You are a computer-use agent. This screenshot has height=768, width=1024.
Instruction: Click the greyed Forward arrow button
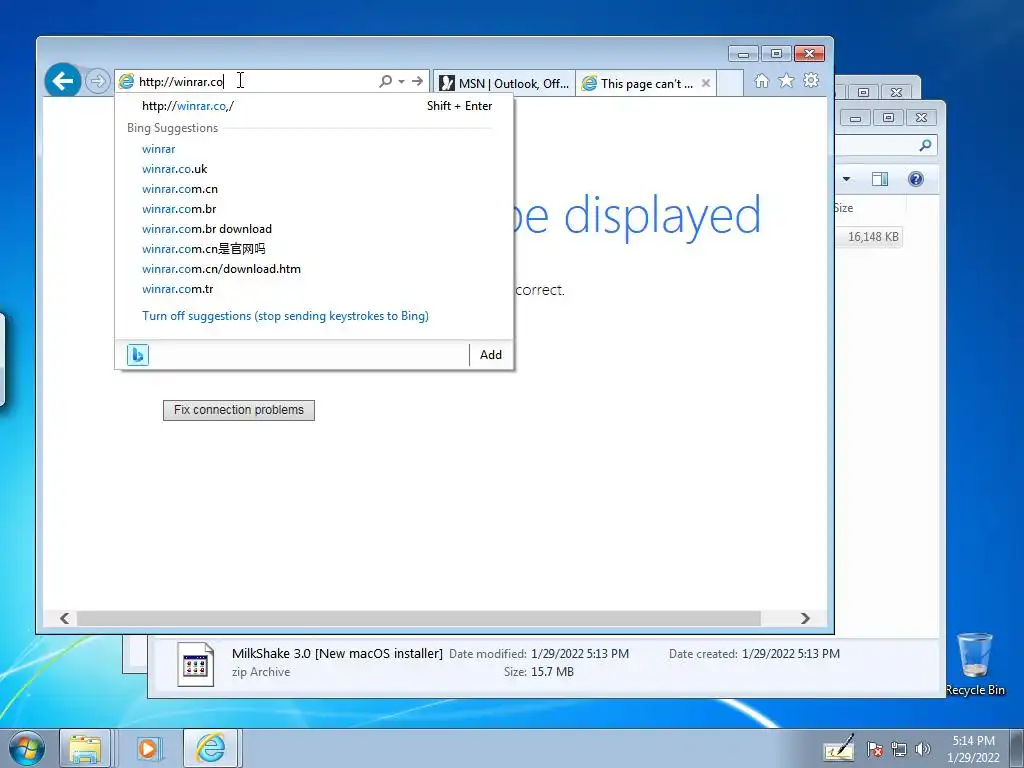97,82
